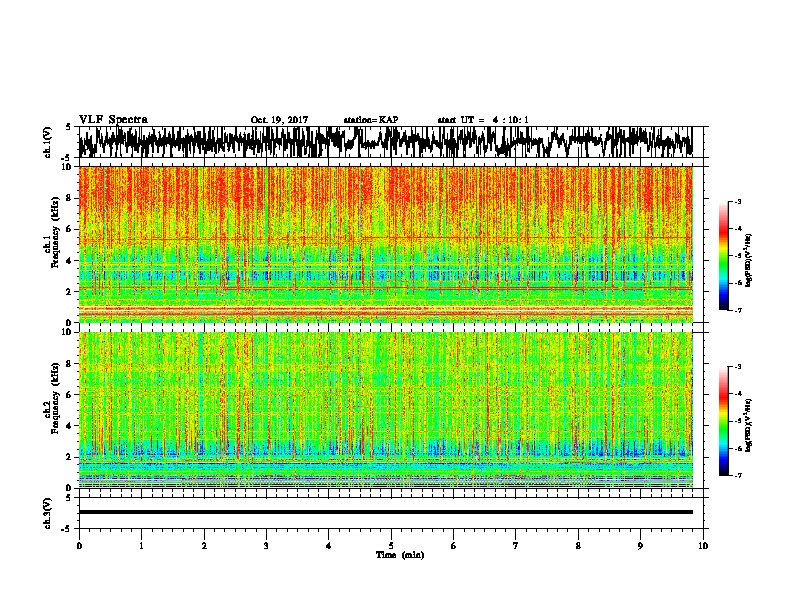Viewport: 792px width, 612px height.
Task: Click the "station=KAP" label
Action: [x=371, y=120]
